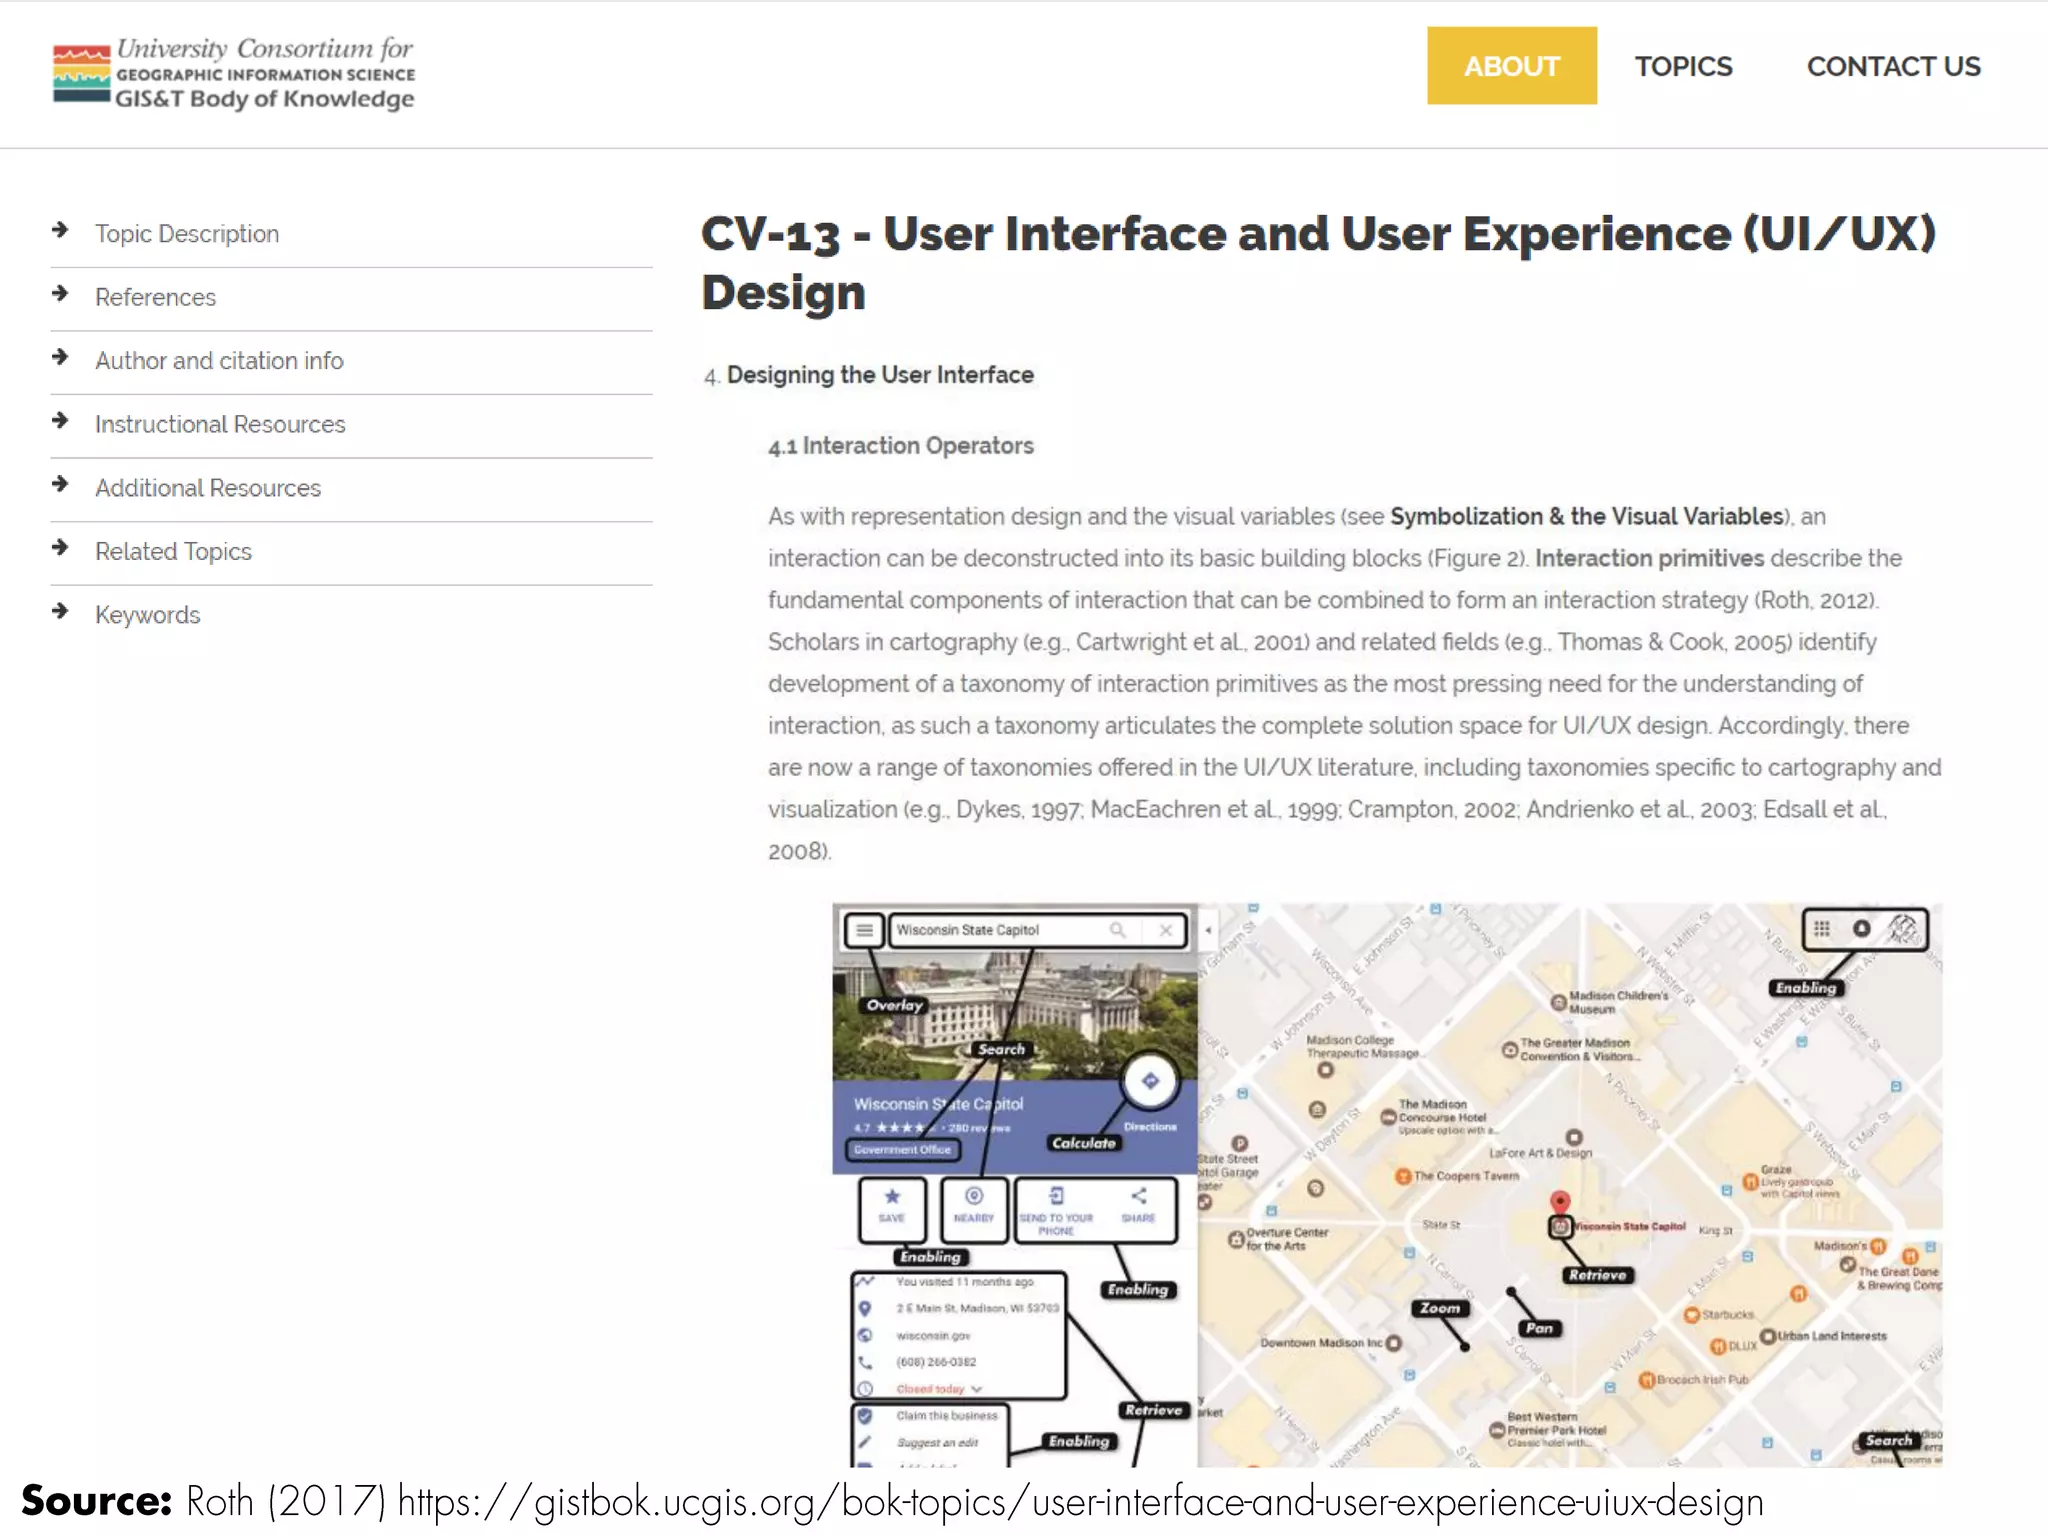This screenshot has height=1536, width=2048.
Task: Click the magnifier search icon in map figure
Action: [x=1118, y=930]
